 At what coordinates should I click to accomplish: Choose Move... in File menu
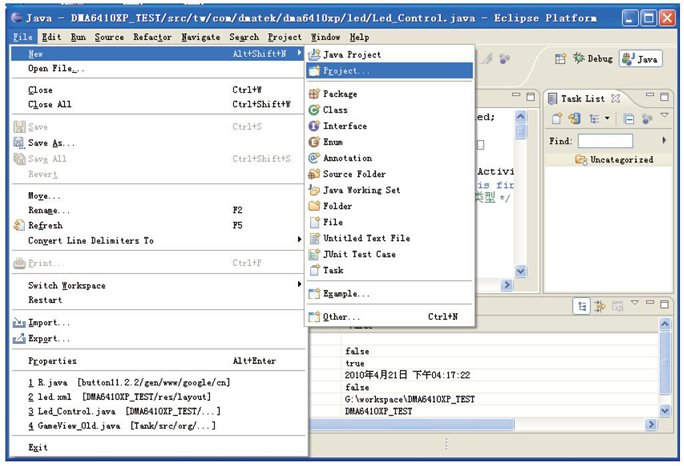[x=157, y=196]
